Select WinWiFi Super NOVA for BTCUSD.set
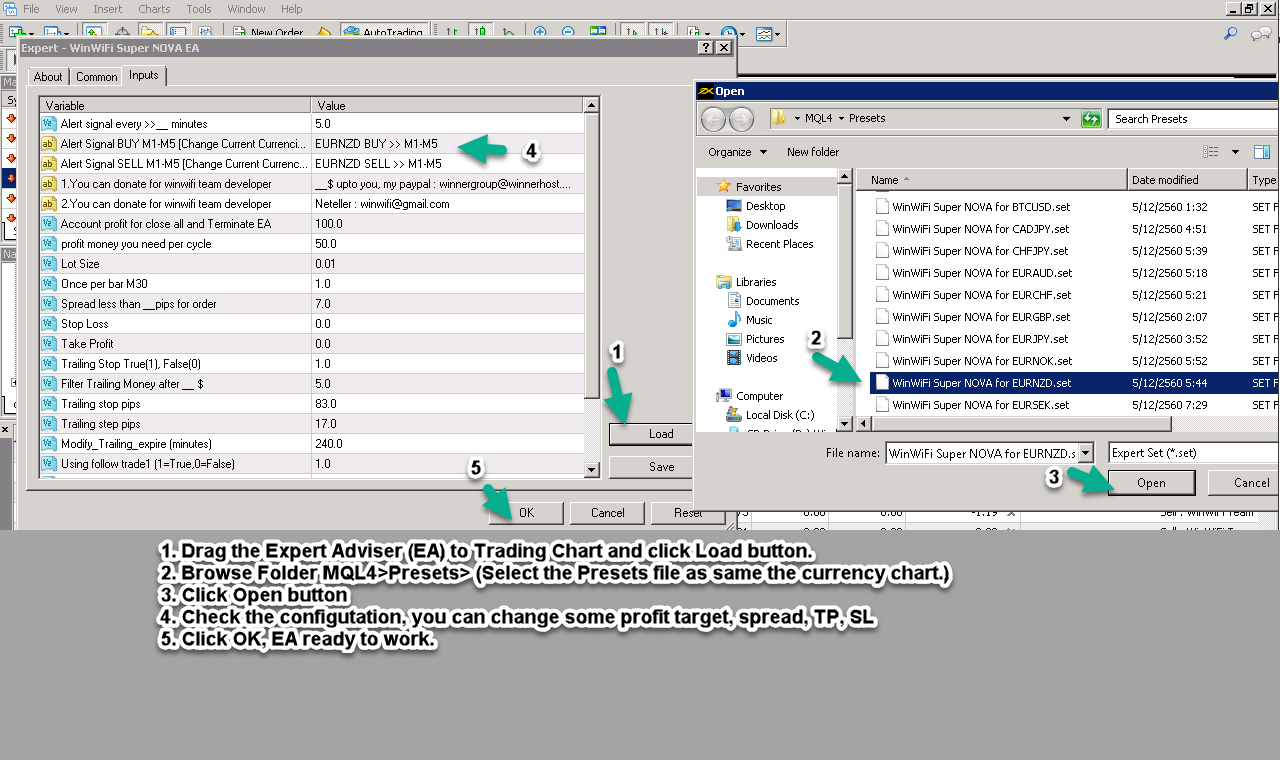Viewport: 1280px width, 760px height. pos(981,207)
